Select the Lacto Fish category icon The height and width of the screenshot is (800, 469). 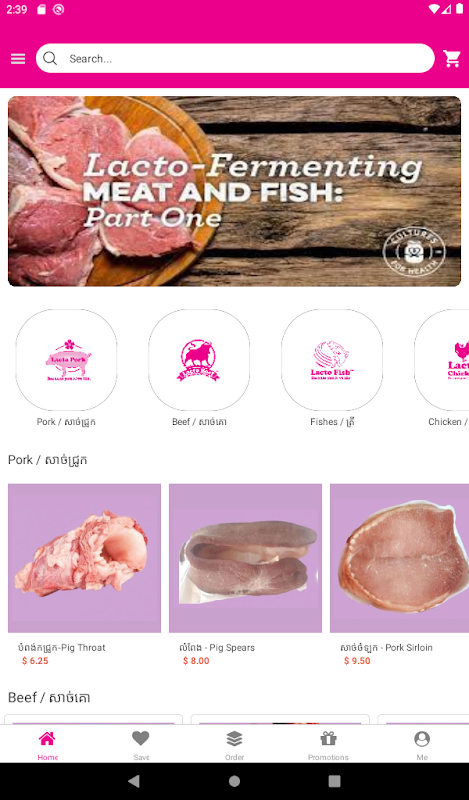[x=332, y=360]
